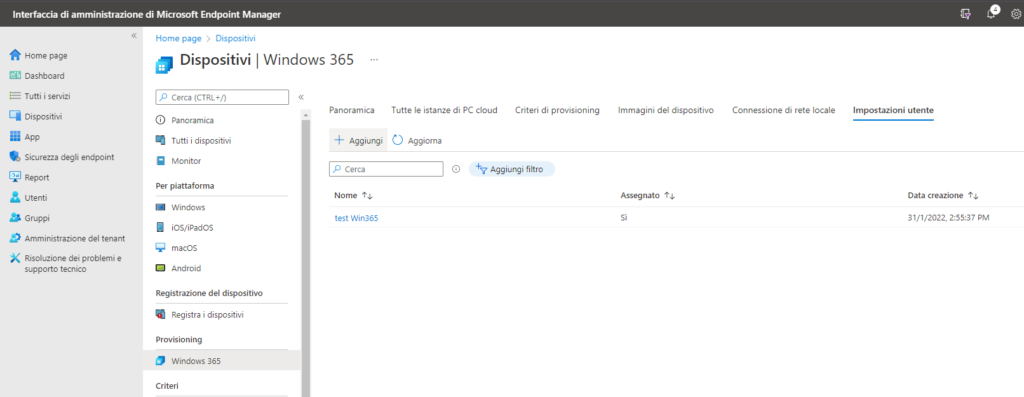Click the Aggiorna refresh button

[x=417, y=140]
